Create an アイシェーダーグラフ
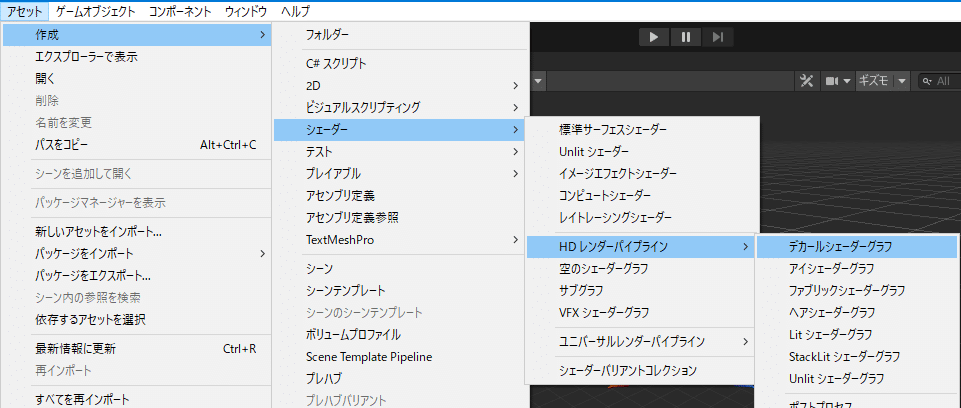The image size is (961, 408). [x=857, y=268]
